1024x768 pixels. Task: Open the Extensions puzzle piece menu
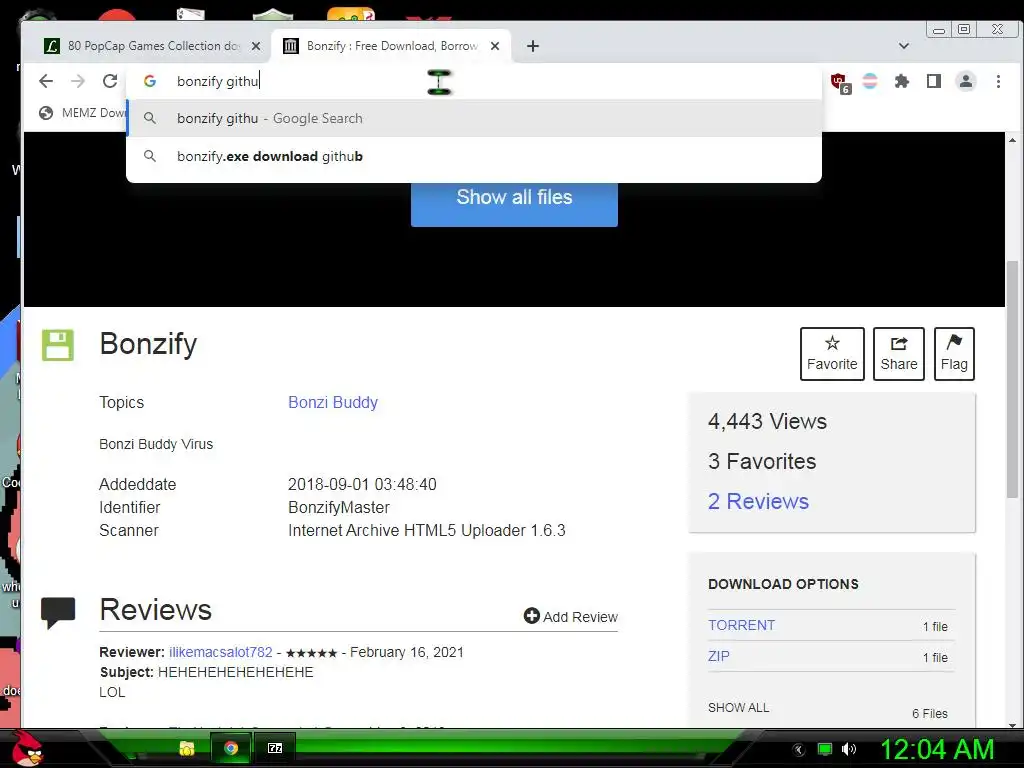pos(902,81)
